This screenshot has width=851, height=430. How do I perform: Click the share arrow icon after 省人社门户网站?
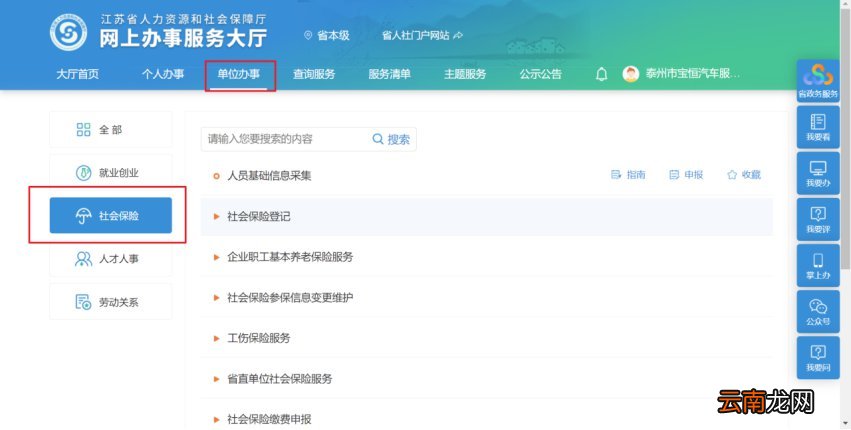[458, 35]
